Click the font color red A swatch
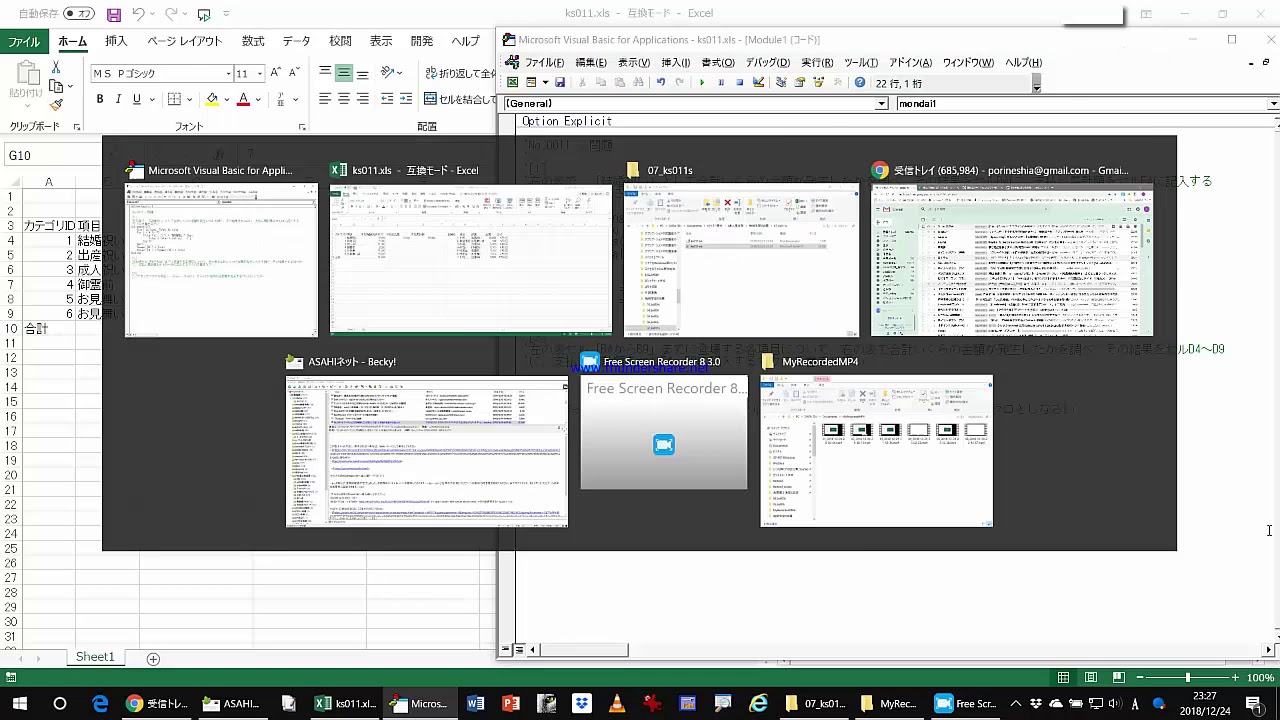The height and width of the screenshot is (720, 1280). [x=243, y=99]
